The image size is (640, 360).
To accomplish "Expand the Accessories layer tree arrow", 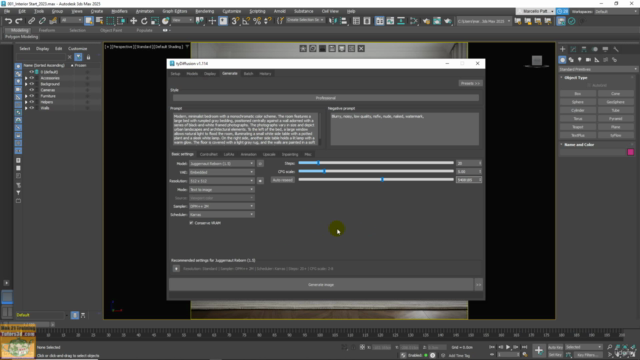I will tap(26, 78).
